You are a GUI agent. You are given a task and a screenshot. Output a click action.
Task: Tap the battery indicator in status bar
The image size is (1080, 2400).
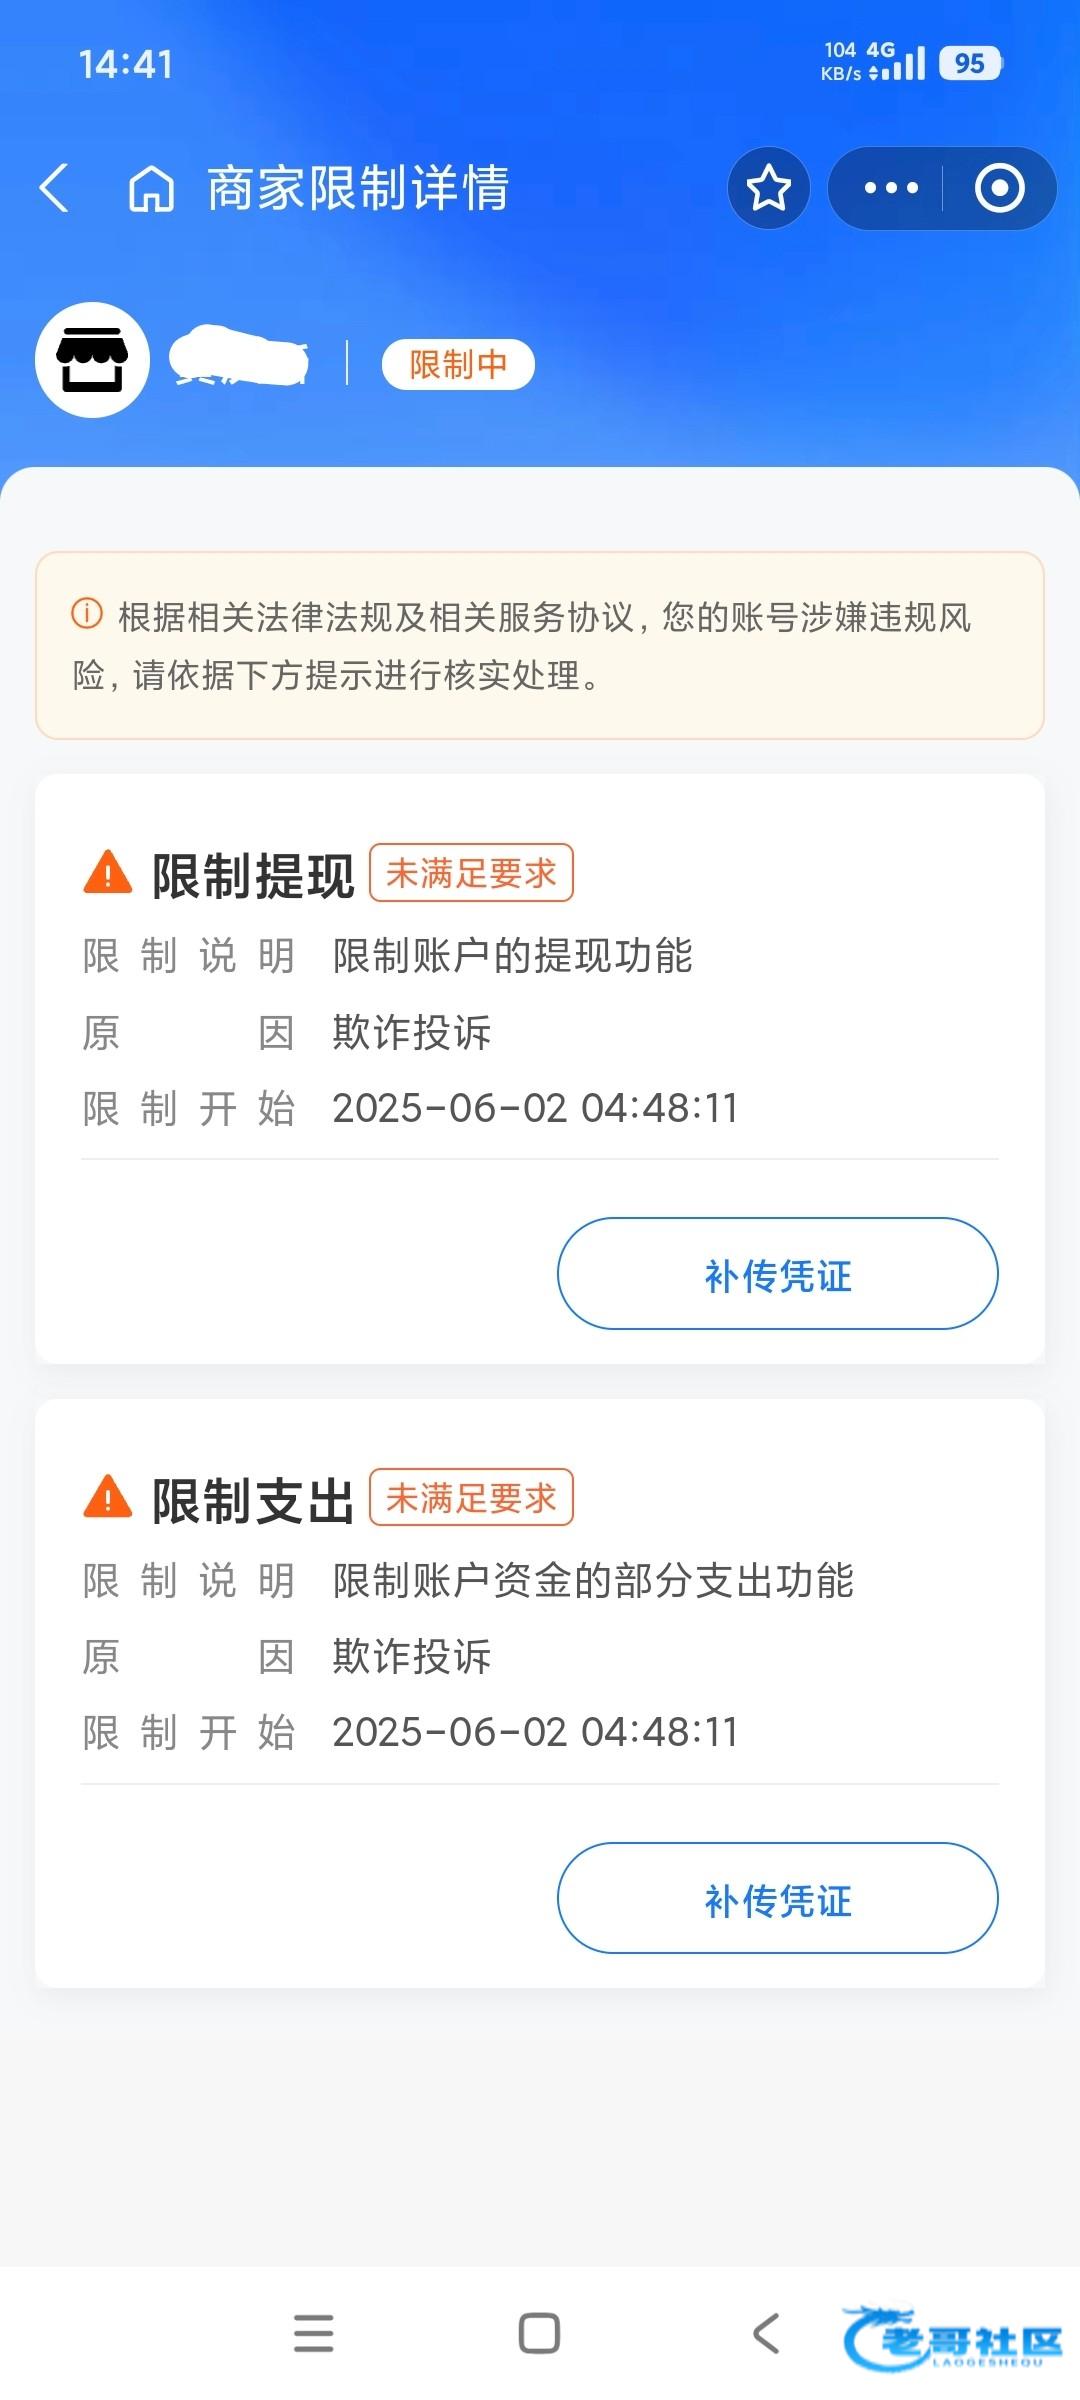pos(969,64)
